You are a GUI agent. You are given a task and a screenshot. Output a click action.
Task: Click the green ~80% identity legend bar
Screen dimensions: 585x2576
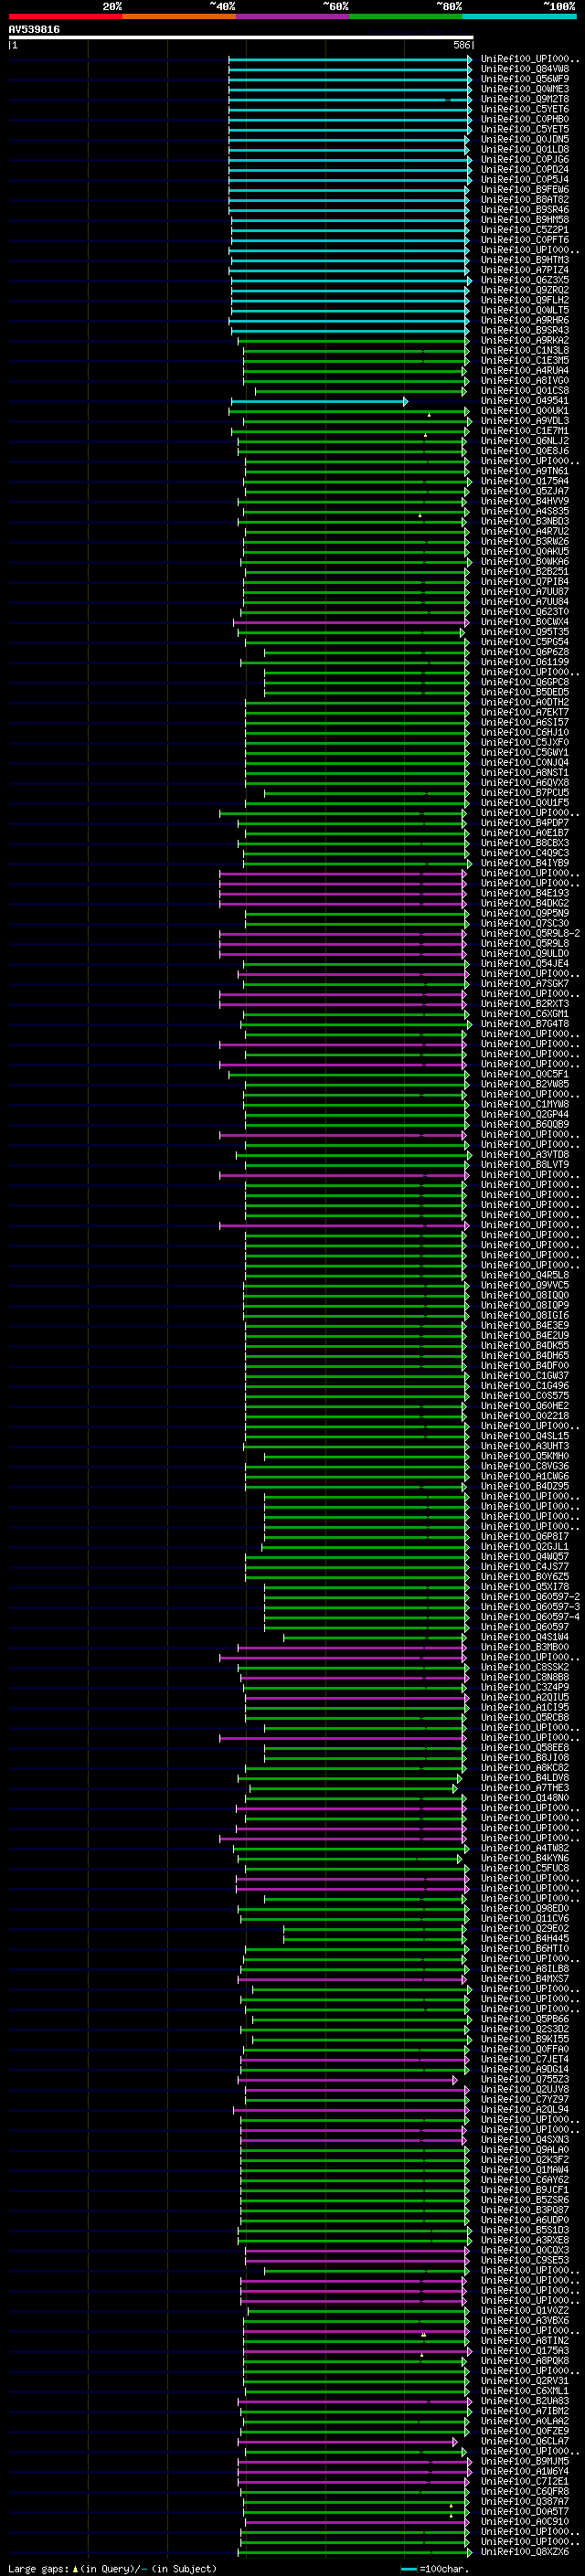pos(406,16)
